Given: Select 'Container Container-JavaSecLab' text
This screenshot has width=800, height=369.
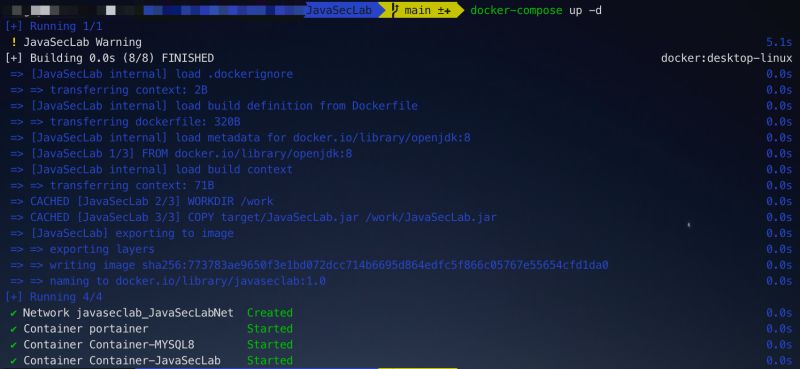Looking at the screenshot, I should coord(122,360).
